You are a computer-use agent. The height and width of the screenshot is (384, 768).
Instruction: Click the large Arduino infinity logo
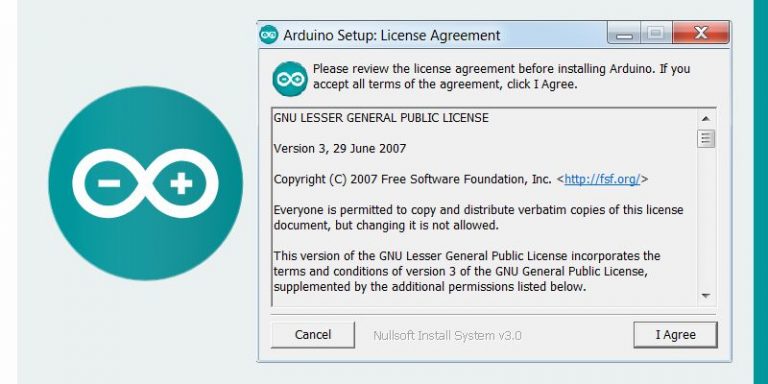145,183
